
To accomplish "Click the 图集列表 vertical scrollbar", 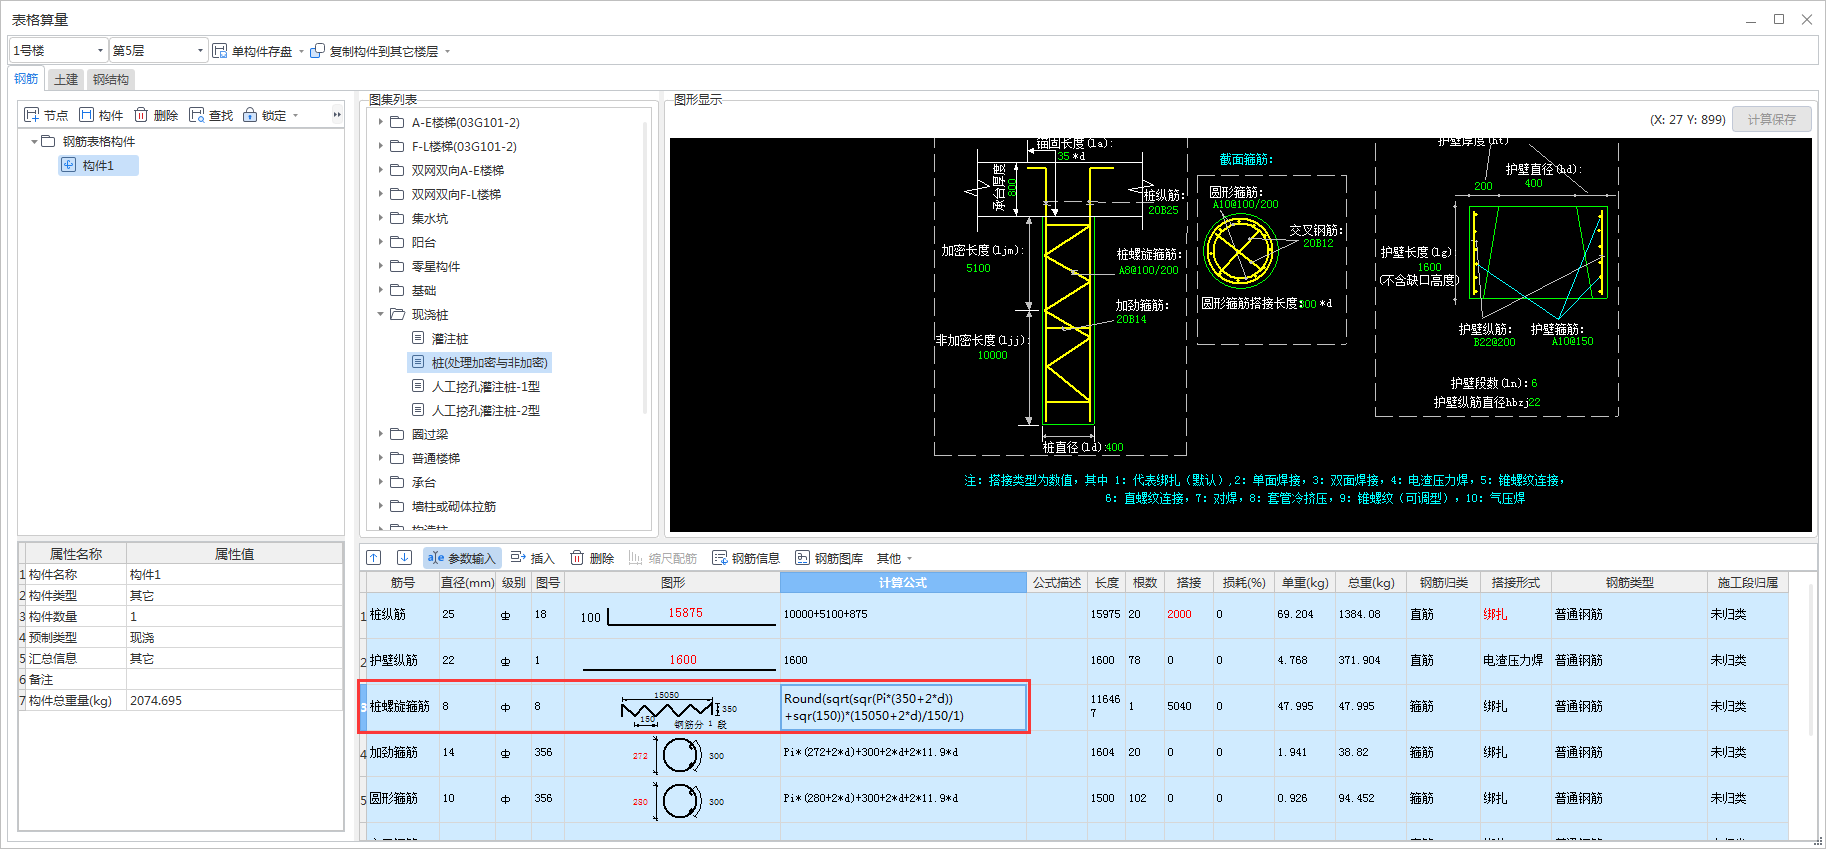I will [645, 268].
